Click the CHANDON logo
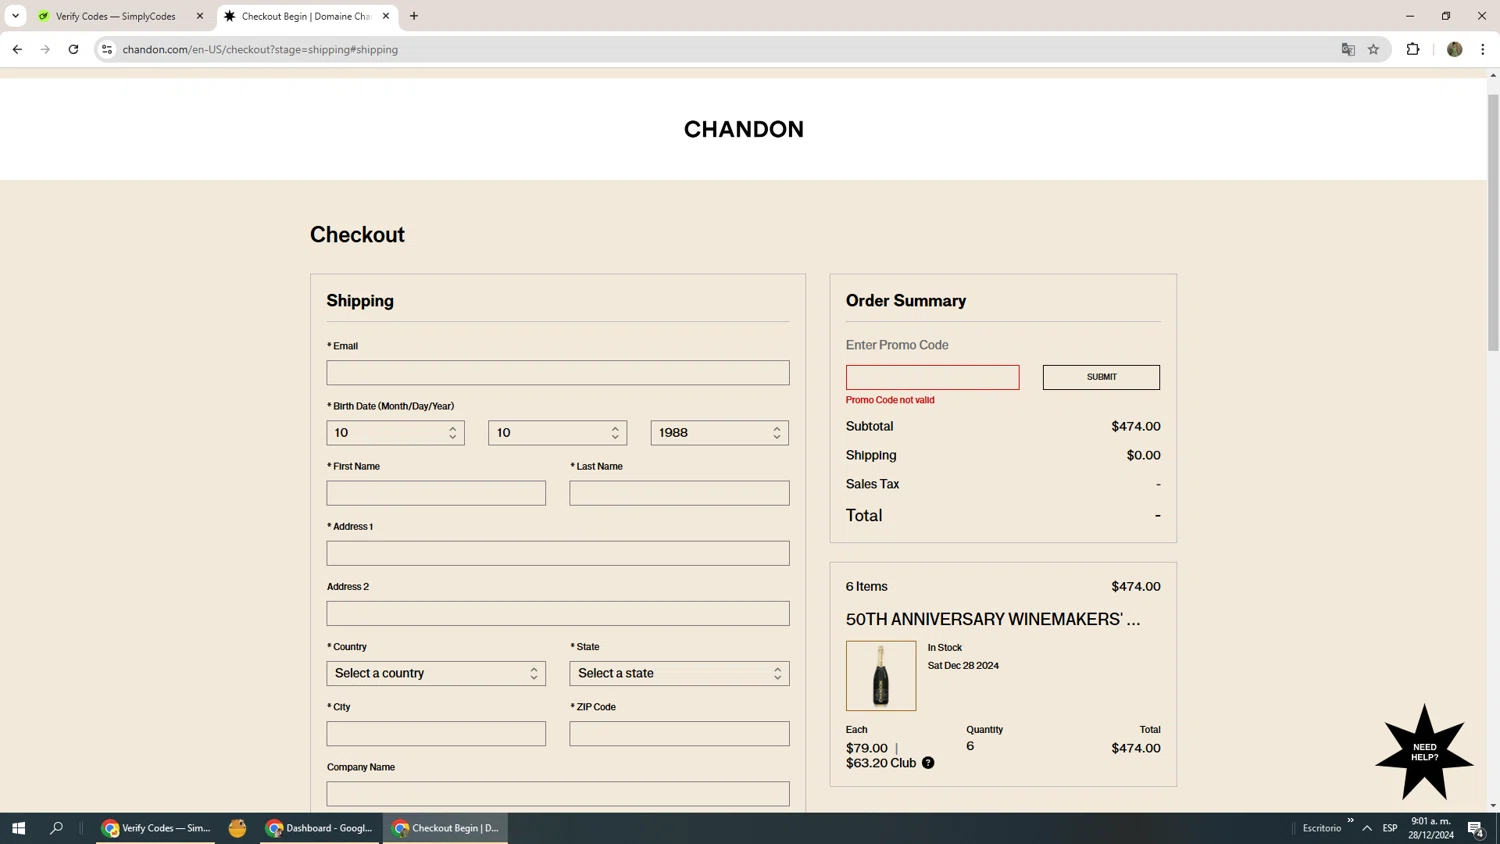The width and height of the screenshot is (1500, 844). click(744, 129)
